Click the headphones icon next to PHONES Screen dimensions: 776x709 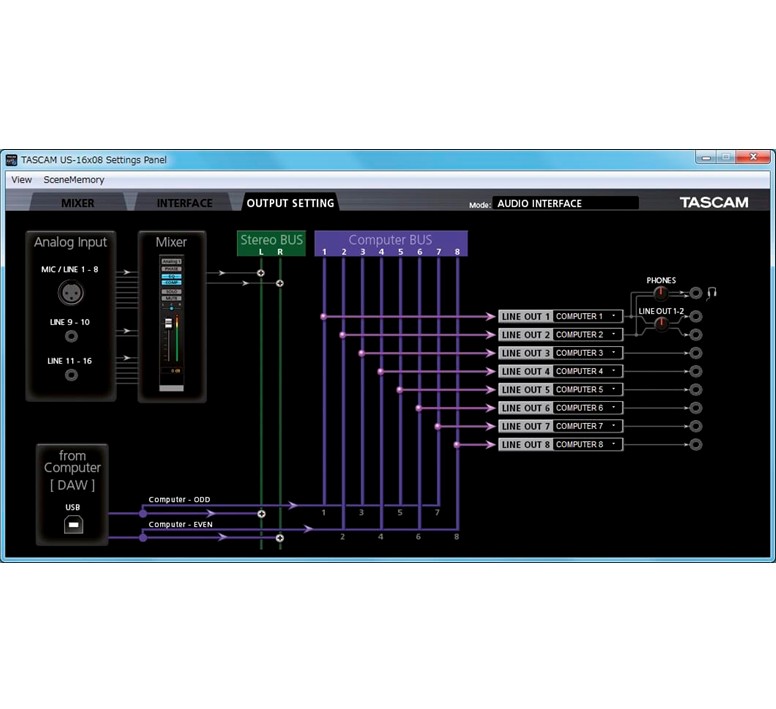pyautogui.click(x=713, y=293)
